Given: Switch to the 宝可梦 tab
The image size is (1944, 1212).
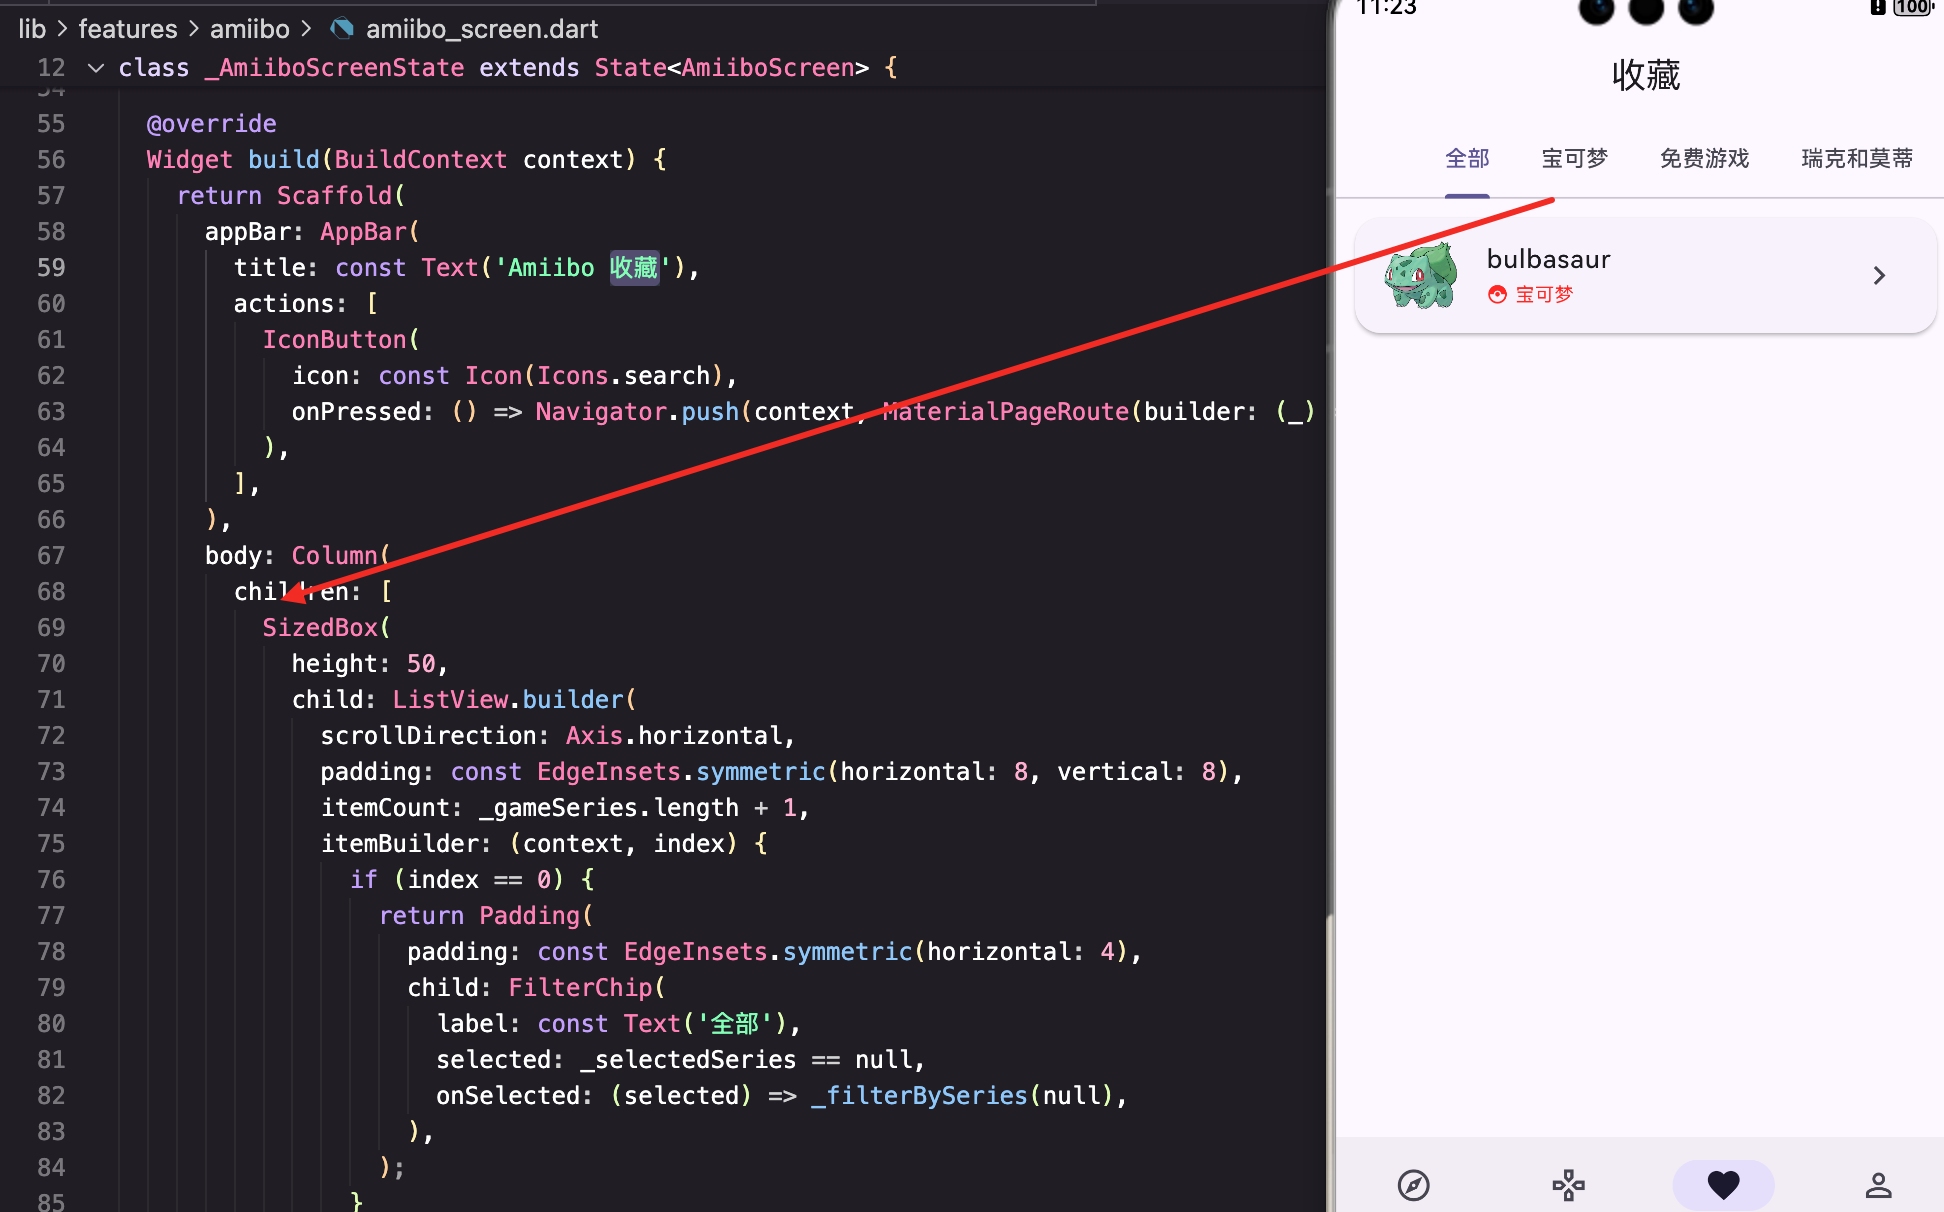Looking at the screenshot, I should (1574, 159).
